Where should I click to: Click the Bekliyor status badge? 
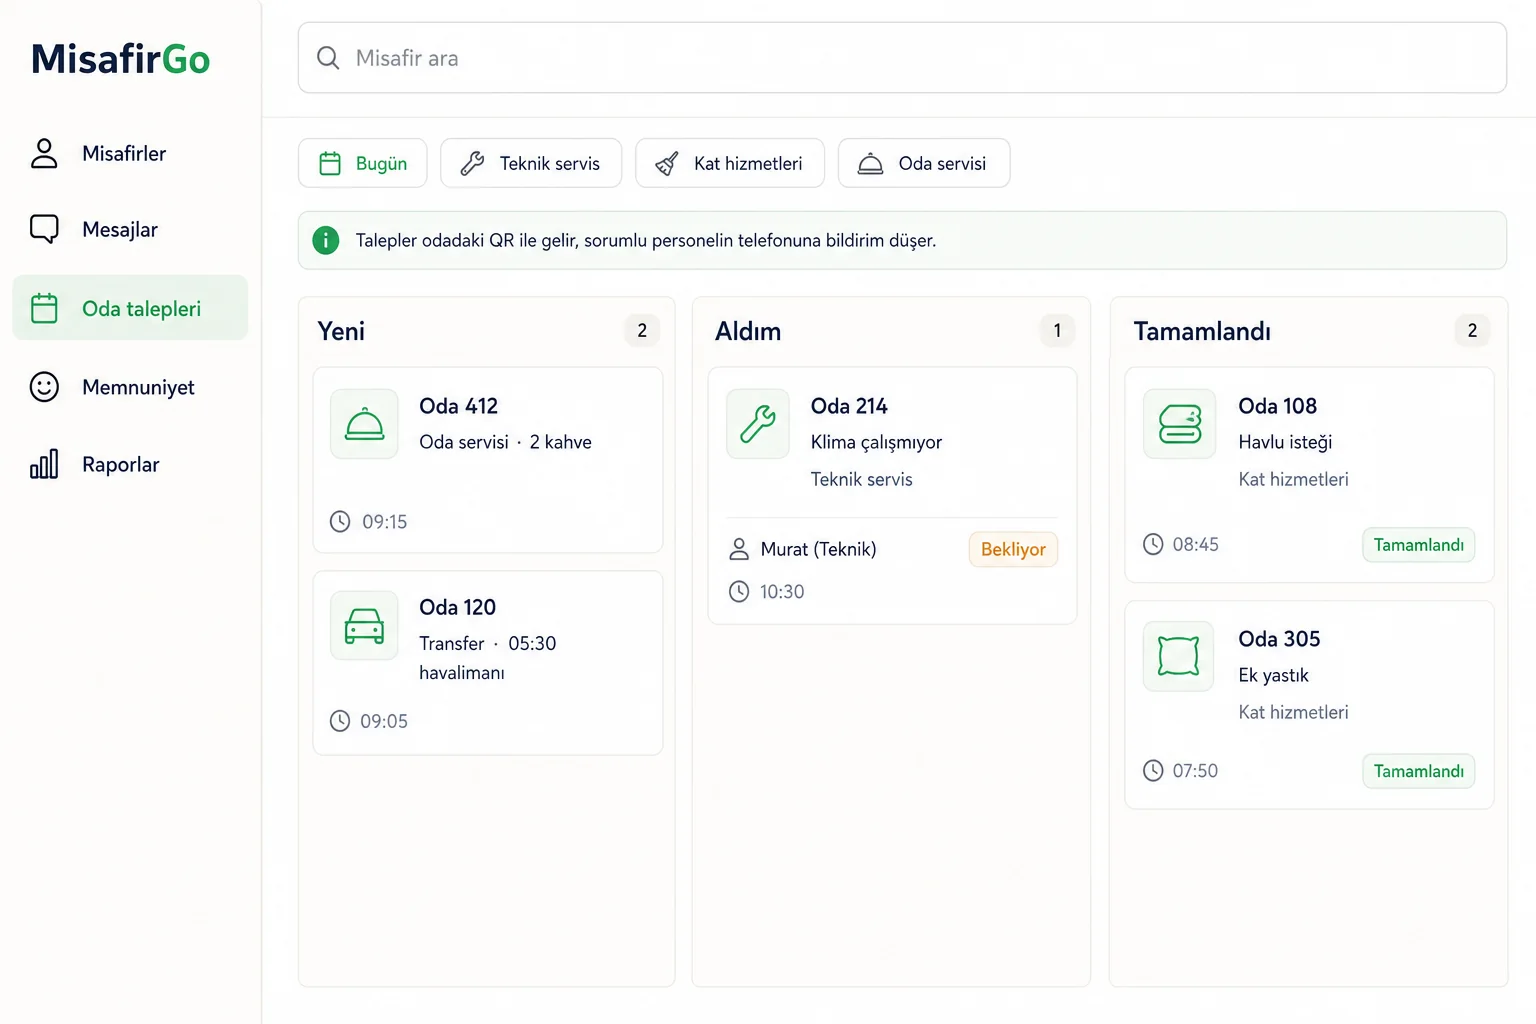(1013, 549)
